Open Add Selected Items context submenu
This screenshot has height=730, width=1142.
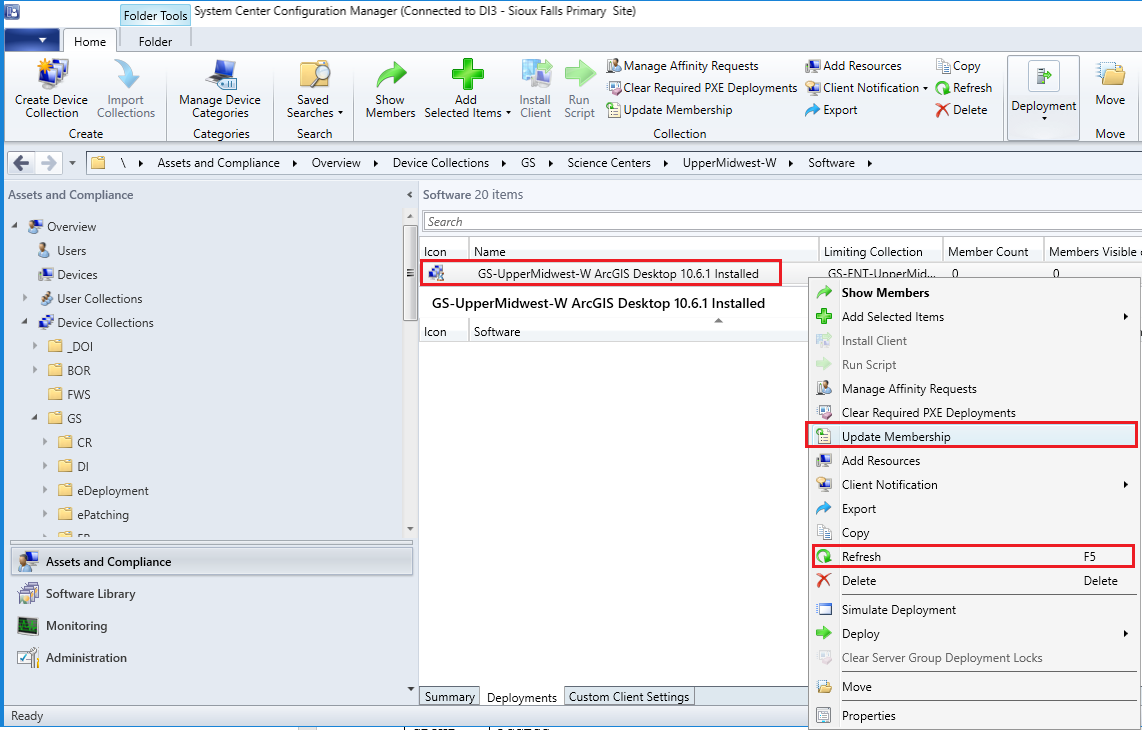pos(974,316)
